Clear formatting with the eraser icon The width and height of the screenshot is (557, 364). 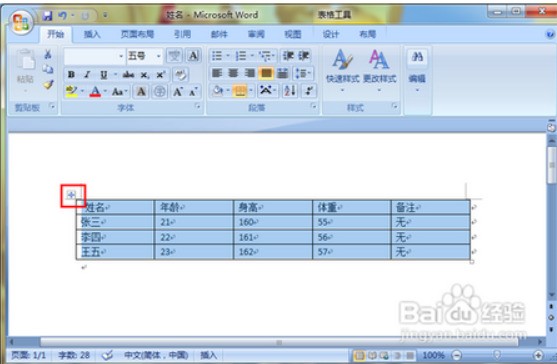click(180, 75)
